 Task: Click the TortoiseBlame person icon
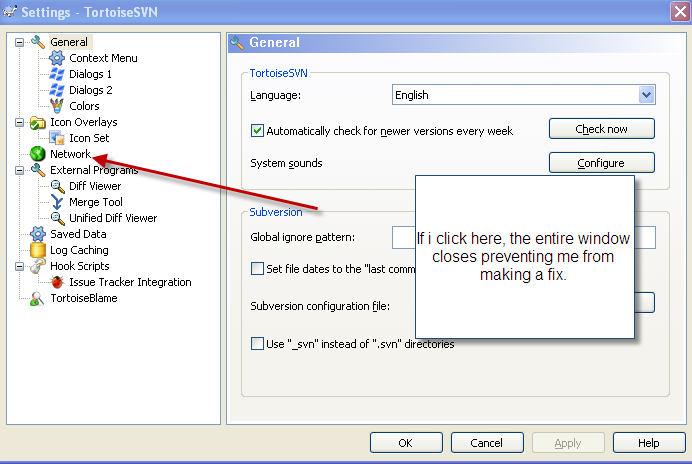[38, 298]
